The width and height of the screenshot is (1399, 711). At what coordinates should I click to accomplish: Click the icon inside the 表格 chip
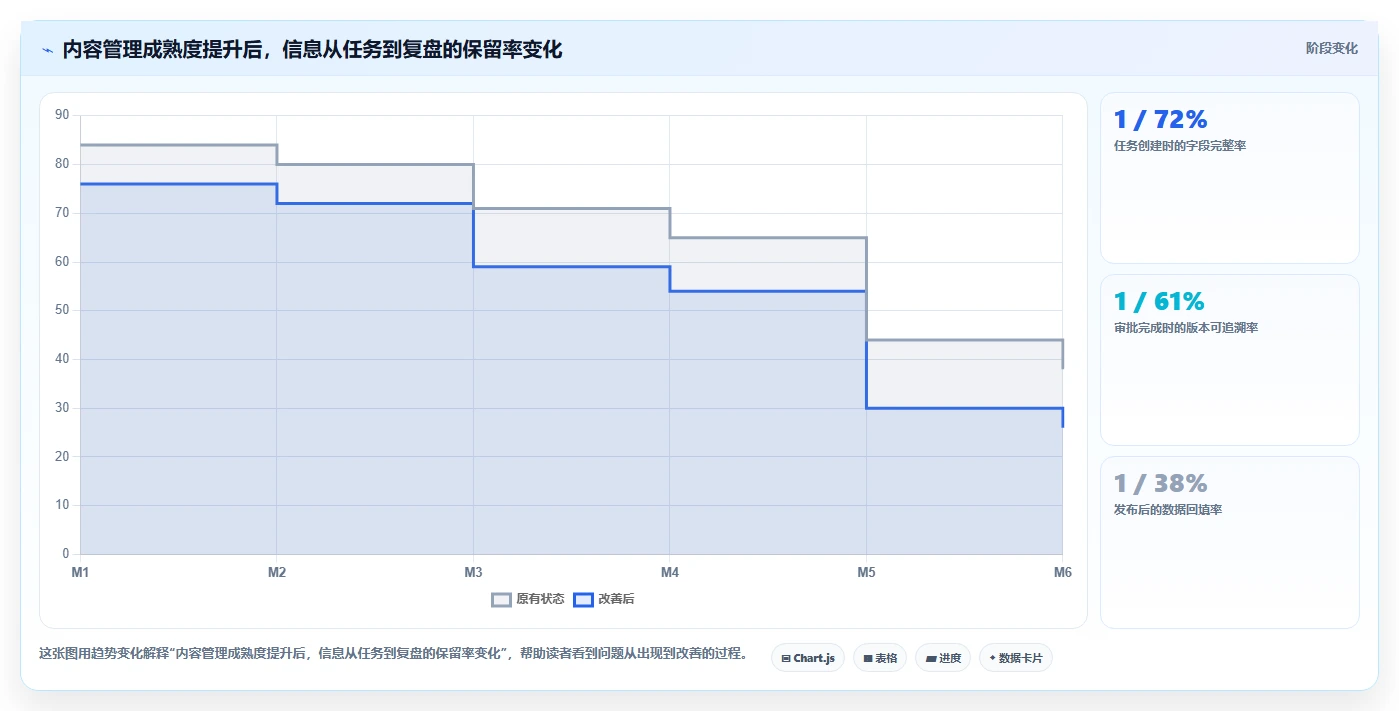[868, 658]
